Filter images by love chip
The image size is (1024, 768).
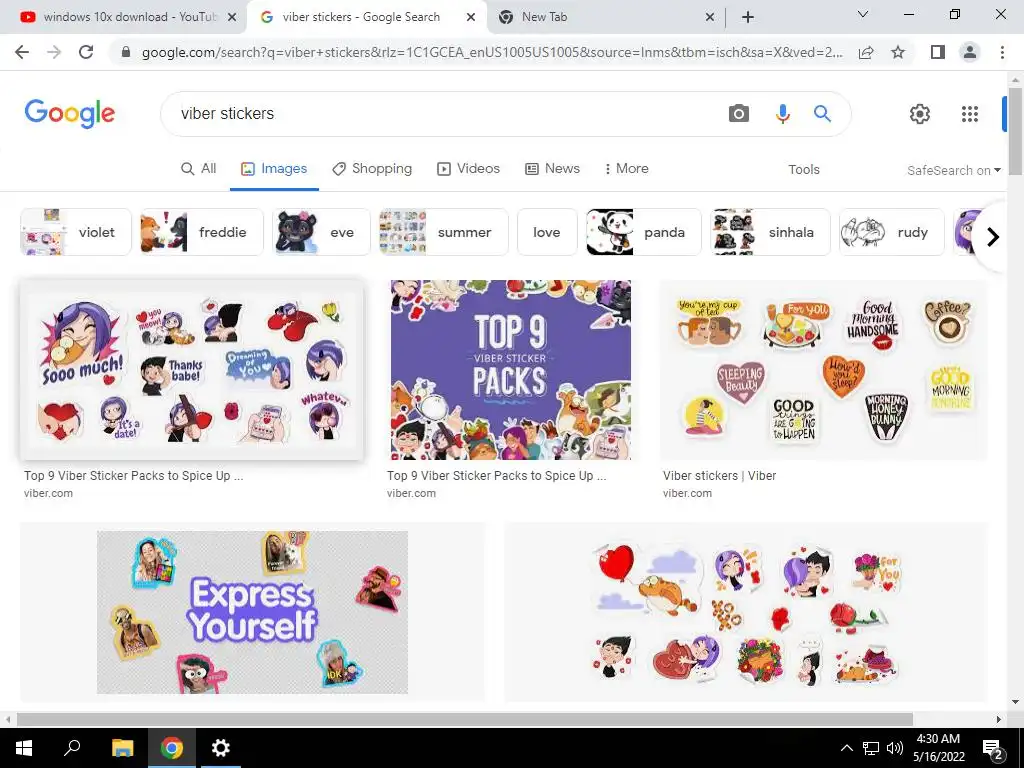tap(547, 232)
